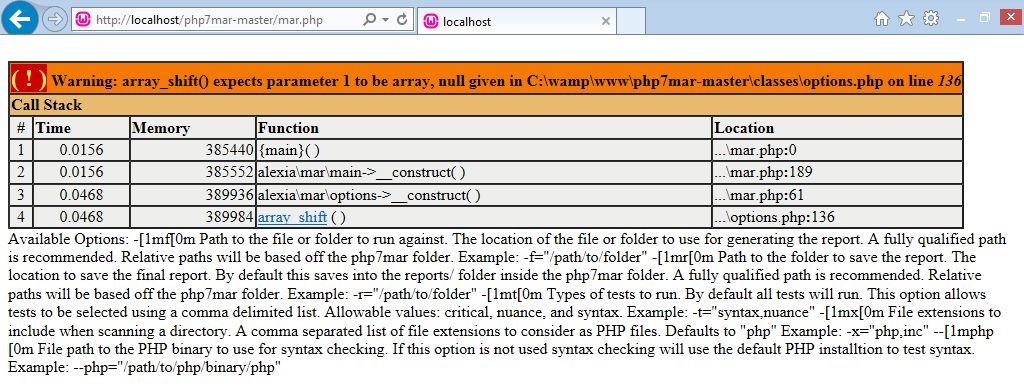Open the Tools gear menu
Viewport: 1024px width, 390px height.
coord(931,19)
